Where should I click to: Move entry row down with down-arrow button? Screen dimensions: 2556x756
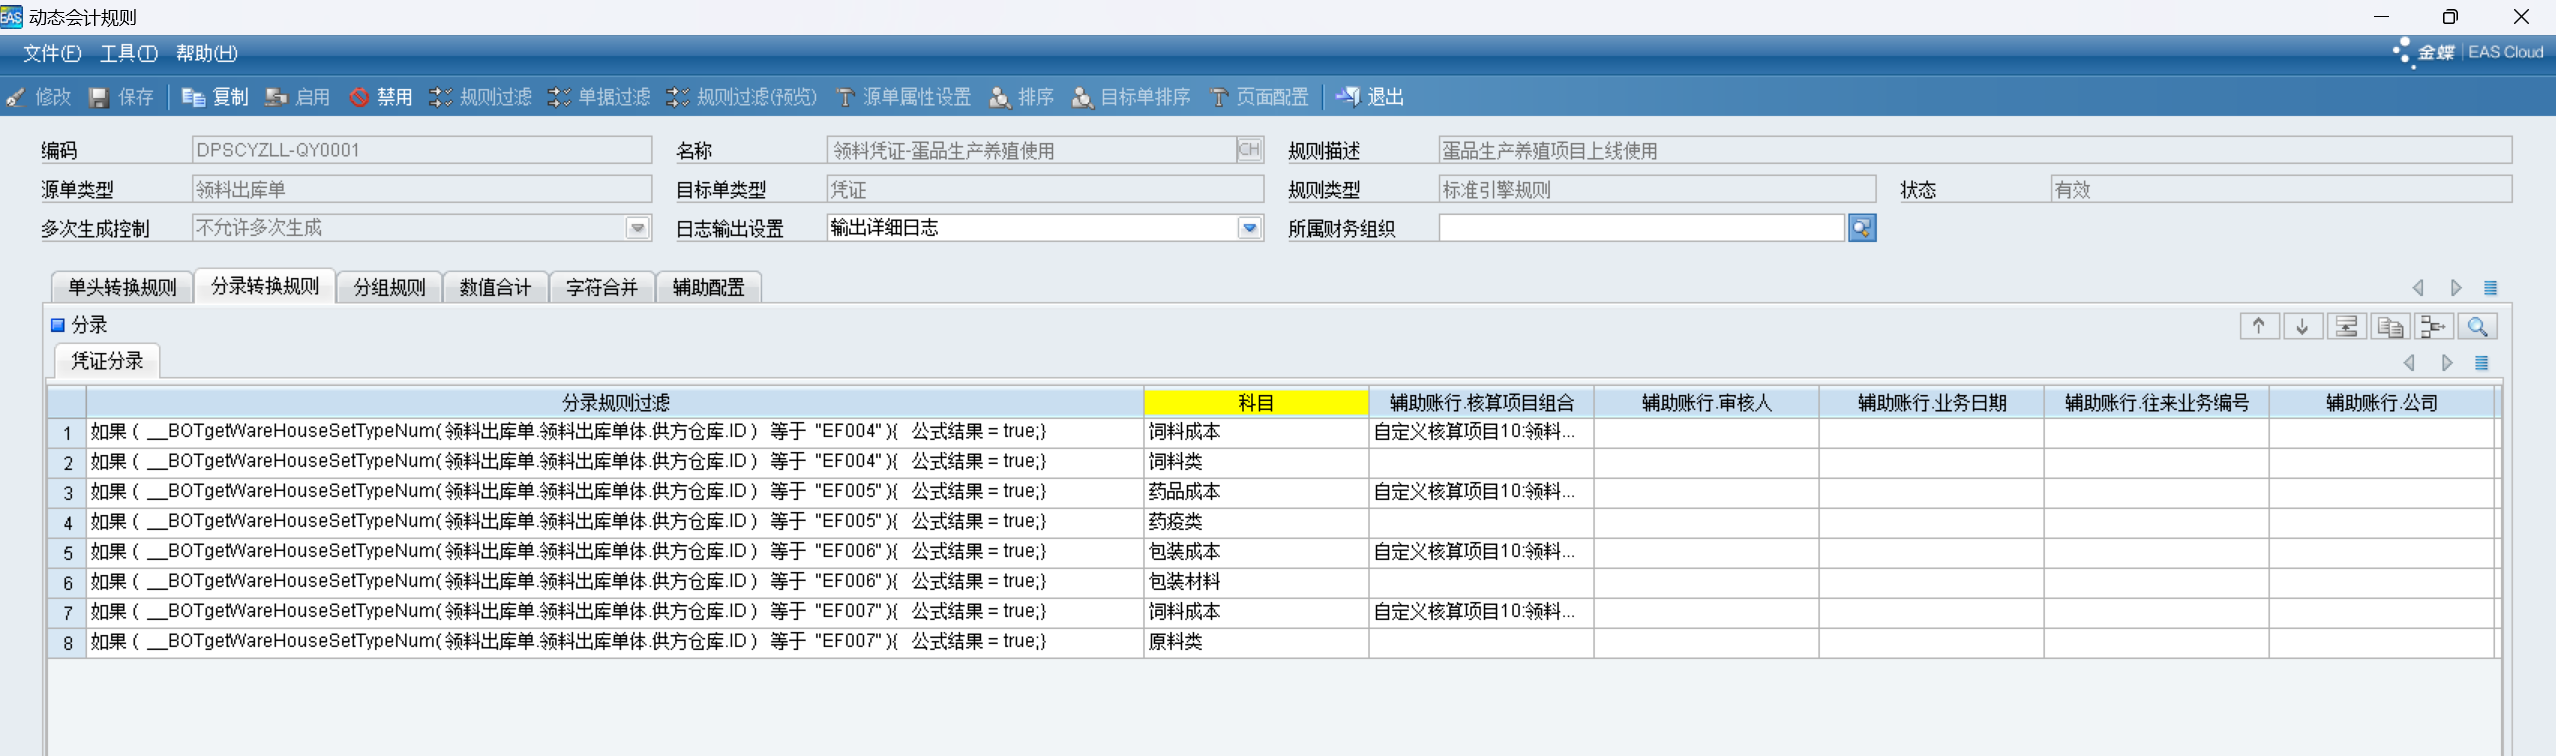tap(2302, 326)
